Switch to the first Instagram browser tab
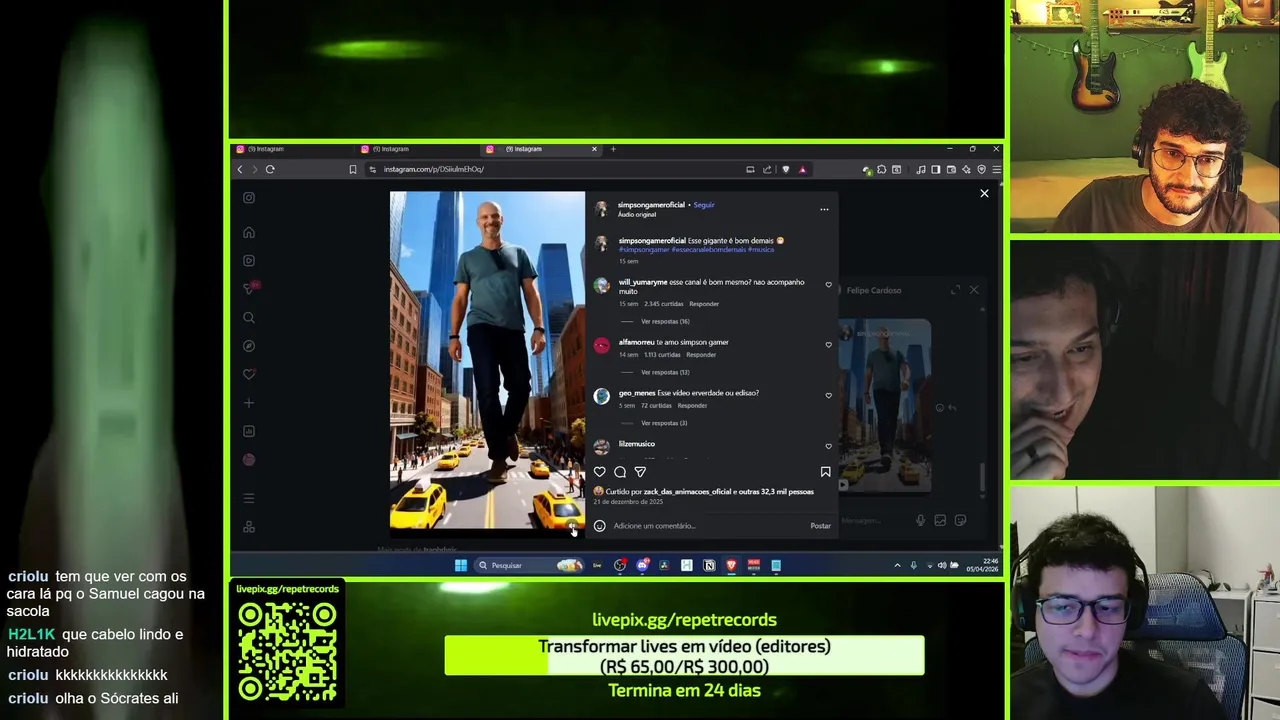The width and height of the screenshot is (1280, 720). pyautogui.click(x=292, y=149)
